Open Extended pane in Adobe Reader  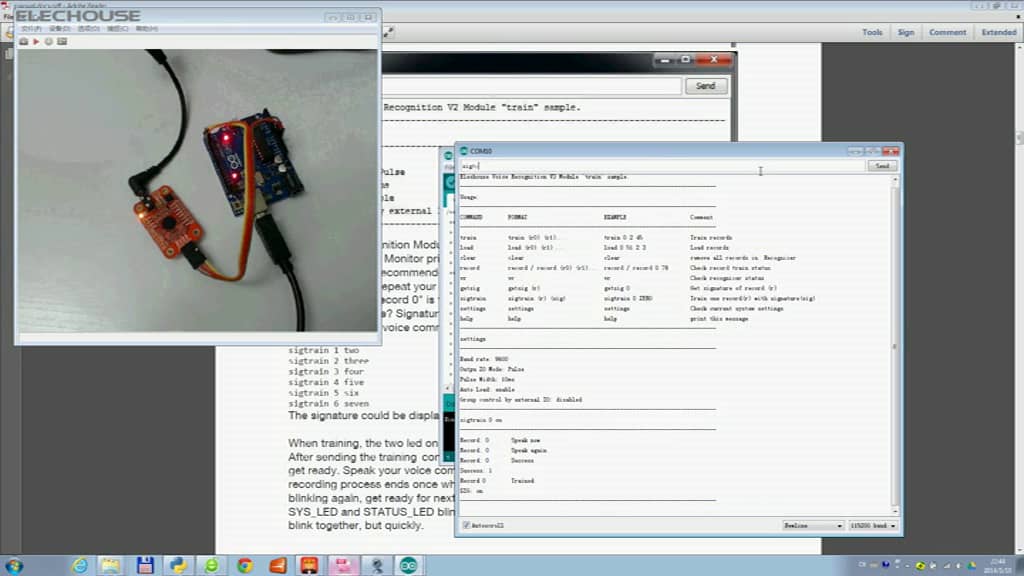[999, 32]
